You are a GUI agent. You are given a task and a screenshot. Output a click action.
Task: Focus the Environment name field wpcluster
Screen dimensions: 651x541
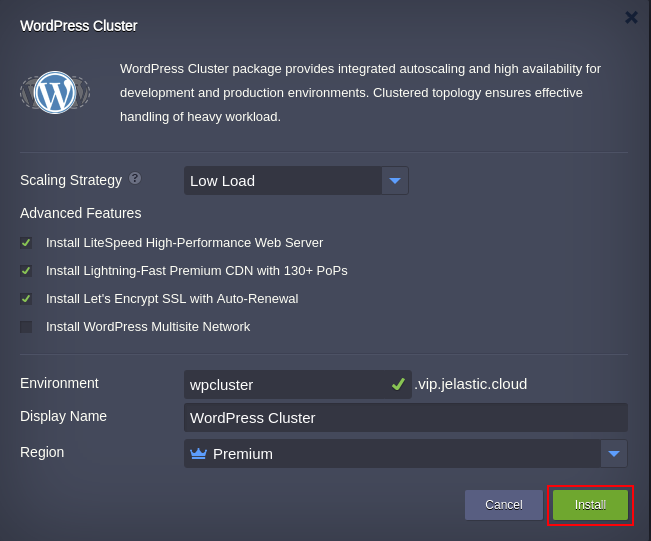click(x=285, y=385)
